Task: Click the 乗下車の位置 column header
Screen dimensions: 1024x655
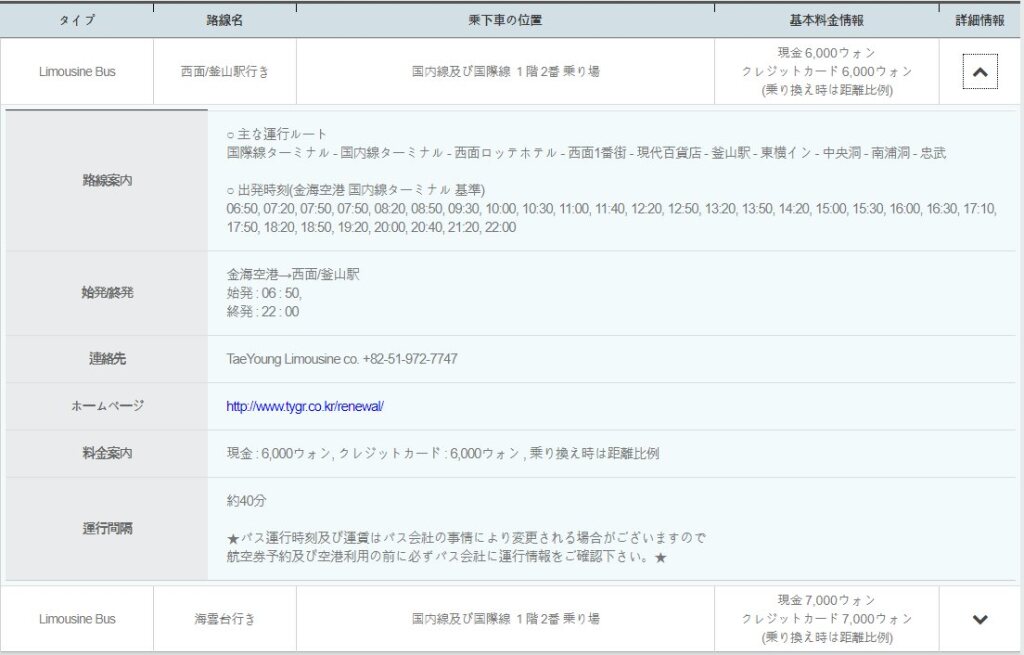Action: tap(505, 20)
